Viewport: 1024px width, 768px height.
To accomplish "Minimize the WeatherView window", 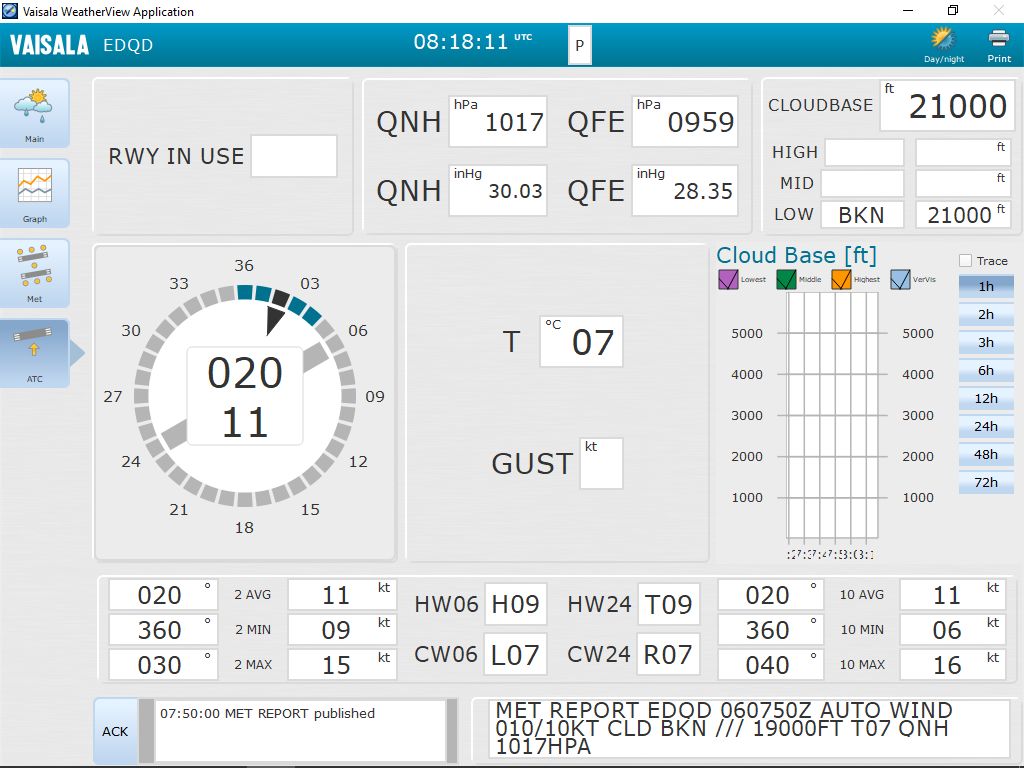I will point(908,10).
